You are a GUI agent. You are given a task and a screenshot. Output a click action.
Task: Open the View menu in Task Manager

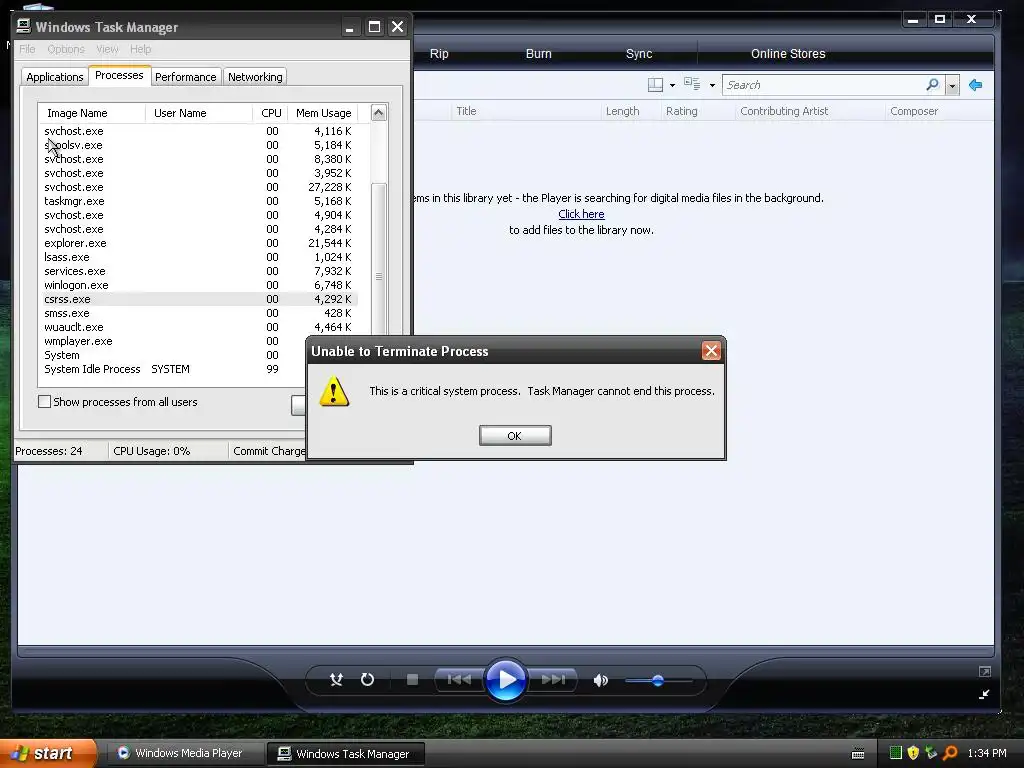[x=107, y=49]
